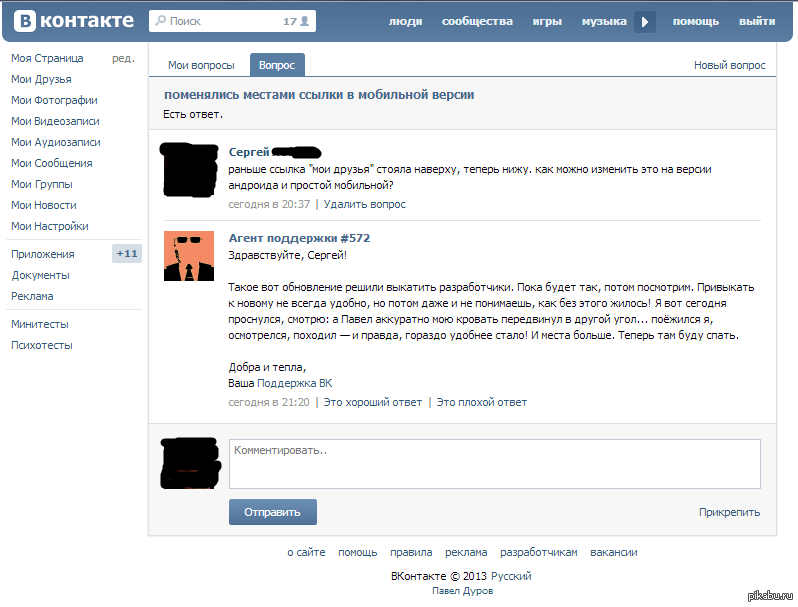Click the +11 applications counter badge

point(127,253)
